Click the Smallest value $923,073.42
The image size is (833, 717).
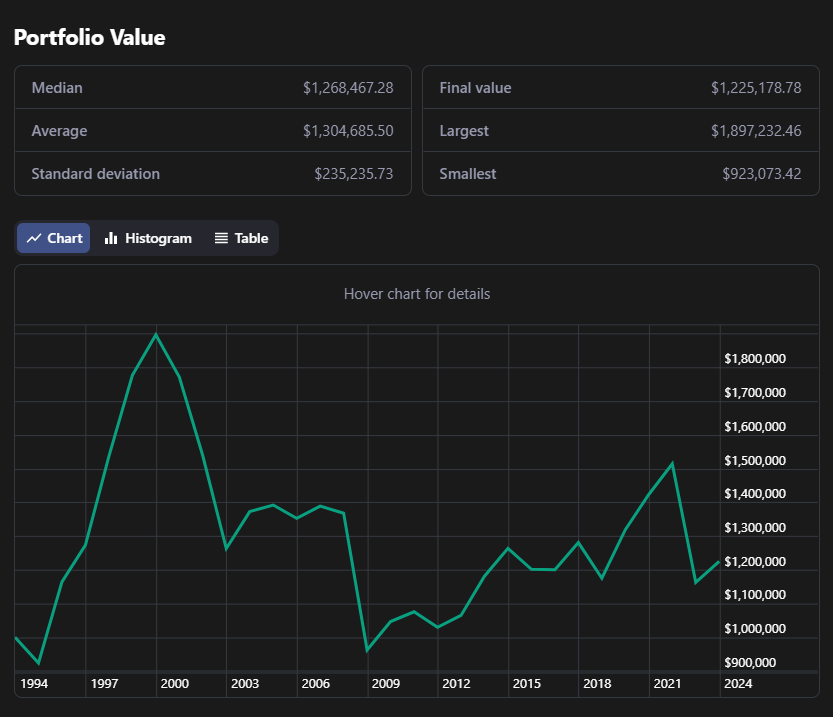(761, 174)
